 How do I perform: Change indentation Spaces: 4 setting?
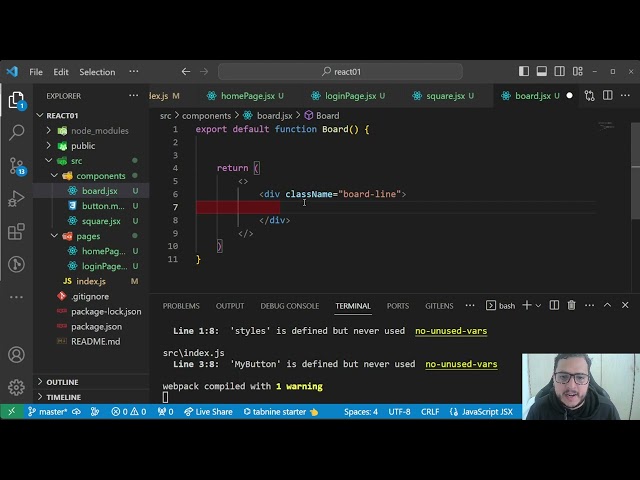tap(361, 412)
